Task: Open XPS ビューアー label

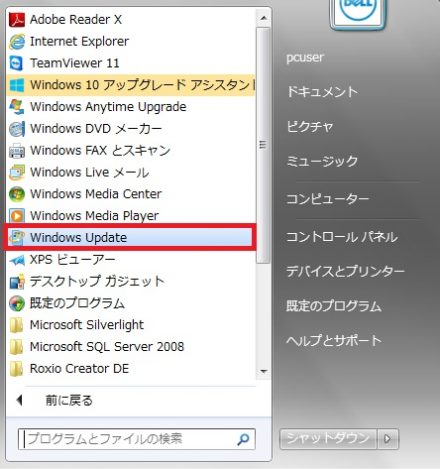Action: pos(73,260)
